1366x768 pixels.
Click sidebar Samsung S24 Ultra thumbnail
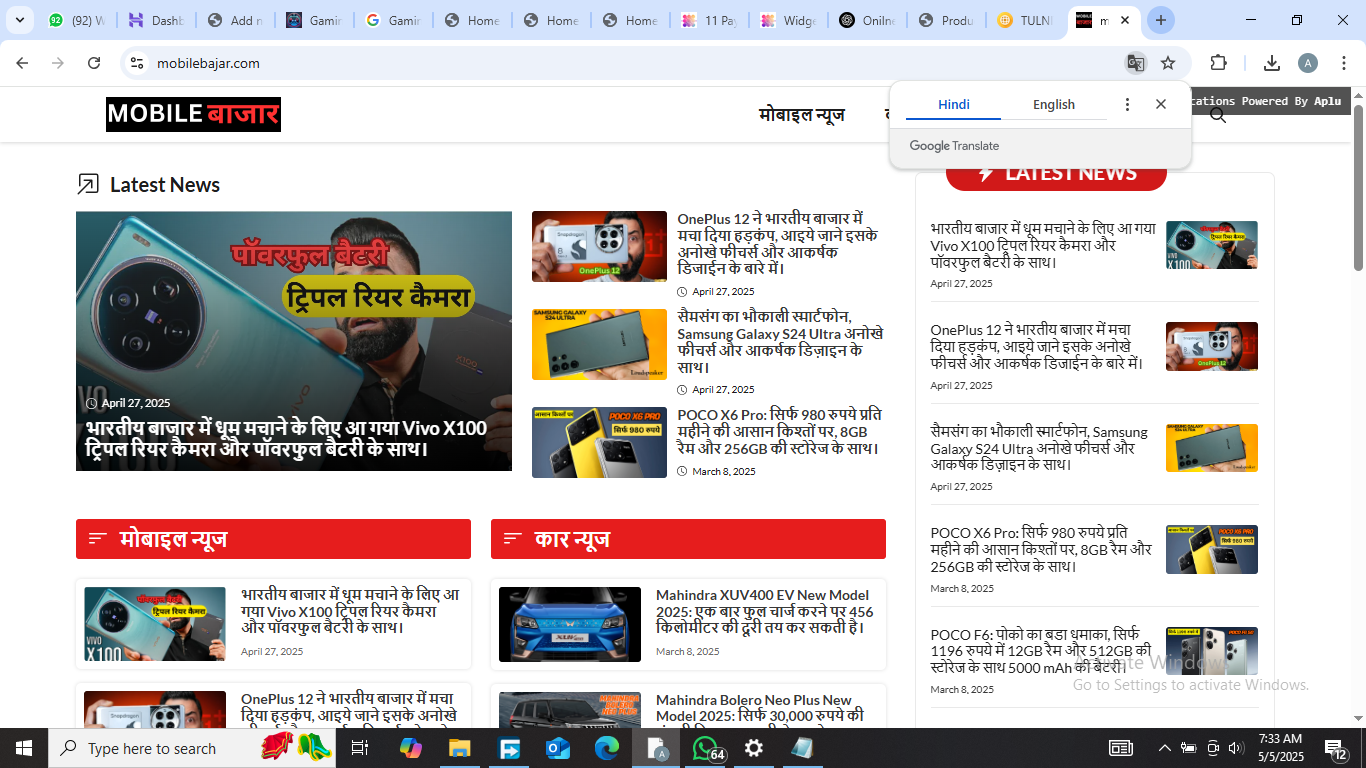tap(1212, 448)
